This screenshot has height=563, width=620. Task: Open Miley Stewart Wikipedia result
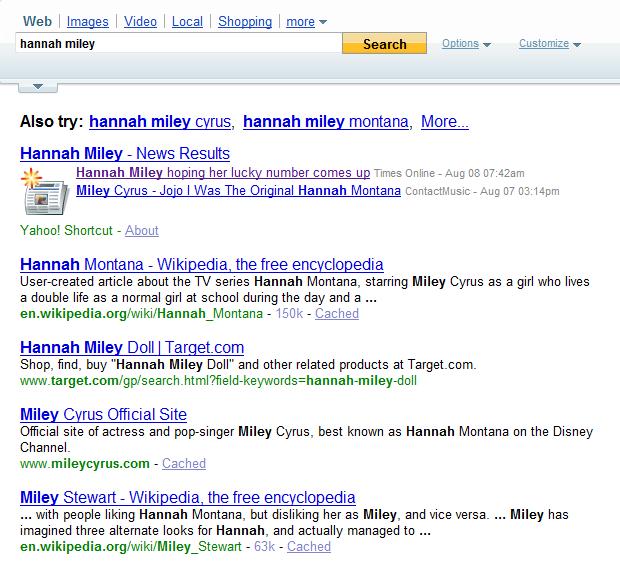tap(188, 497)
